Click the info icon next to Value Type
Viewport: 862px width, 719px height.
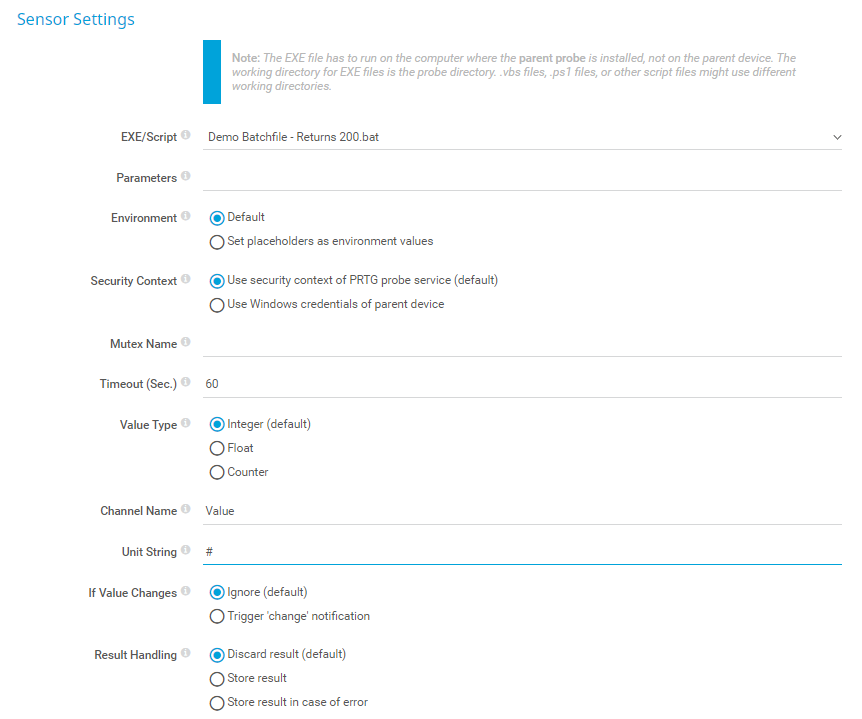(186, 424)
